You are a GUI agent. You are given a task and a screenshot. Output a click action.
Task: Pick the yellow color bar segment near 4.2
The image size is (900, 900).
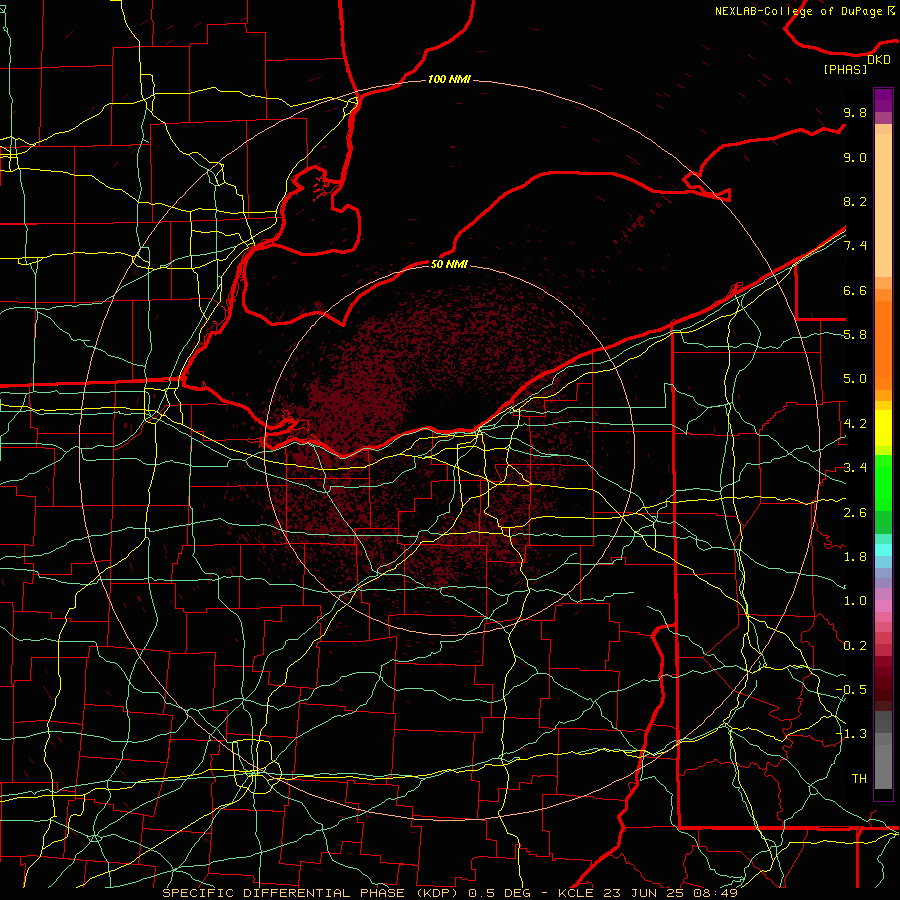coord(883,427)
